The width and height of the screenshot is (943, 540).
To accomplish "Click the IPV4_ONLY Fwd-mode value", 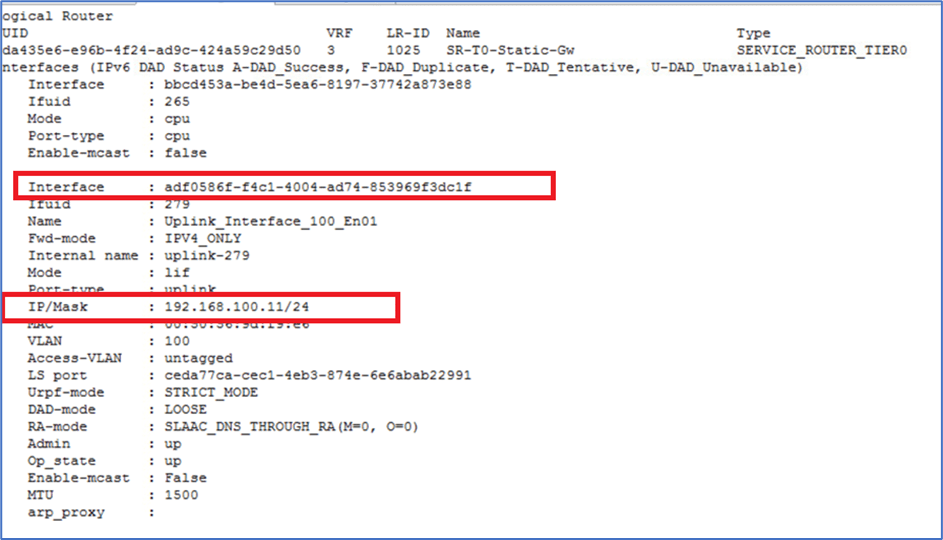I will coord(203,238).
